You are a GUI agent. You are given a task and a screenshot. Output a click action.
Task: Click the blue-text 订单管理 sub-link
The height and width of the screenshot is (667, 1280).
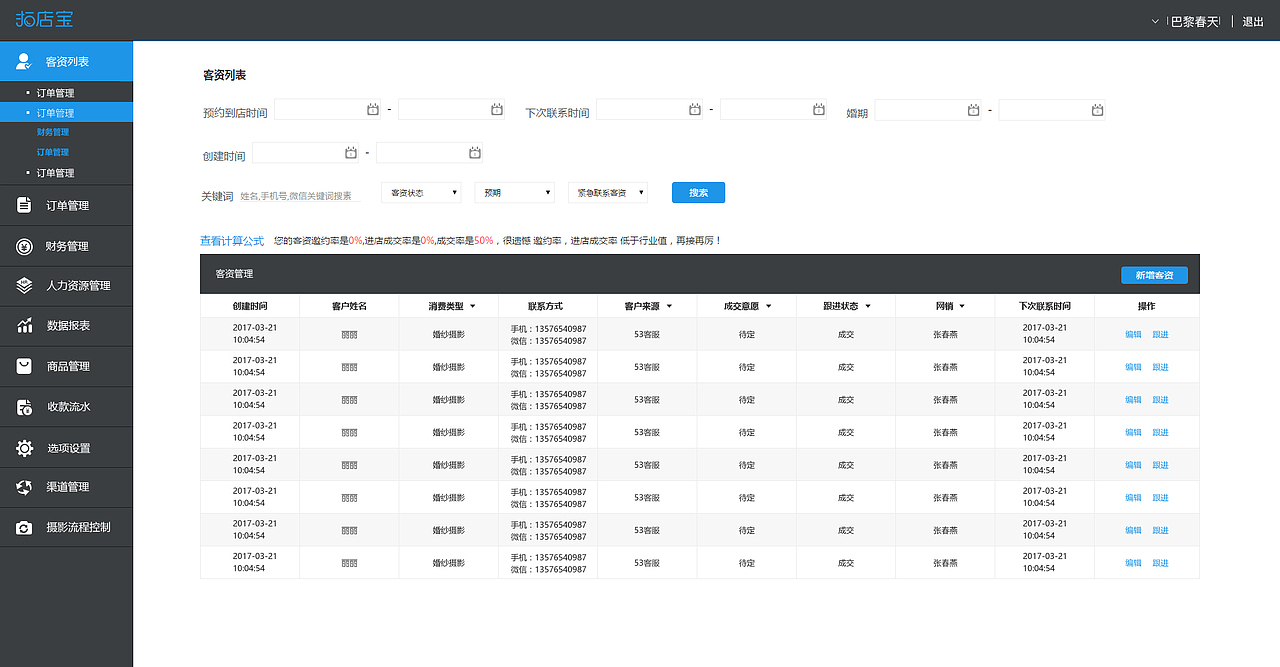[53, 152]
